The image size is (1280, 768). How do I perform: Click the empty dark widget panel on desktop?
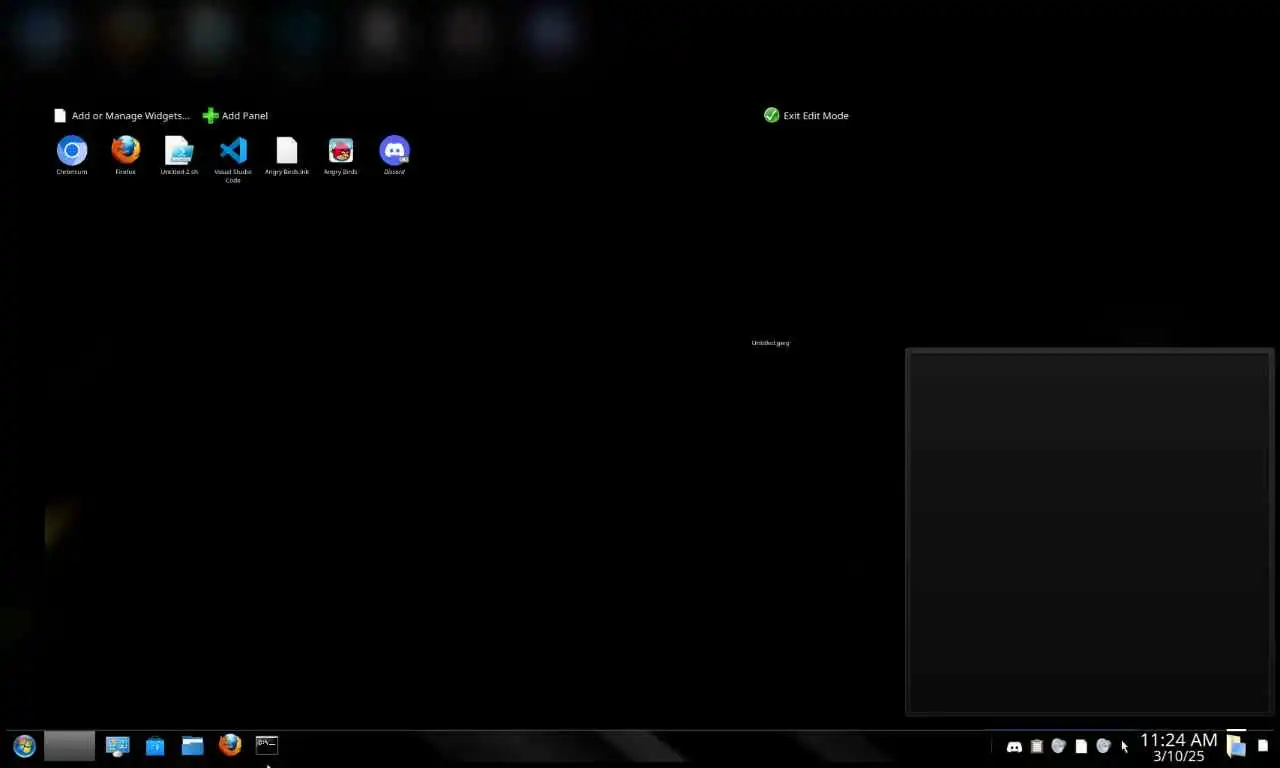(1089, 532)
